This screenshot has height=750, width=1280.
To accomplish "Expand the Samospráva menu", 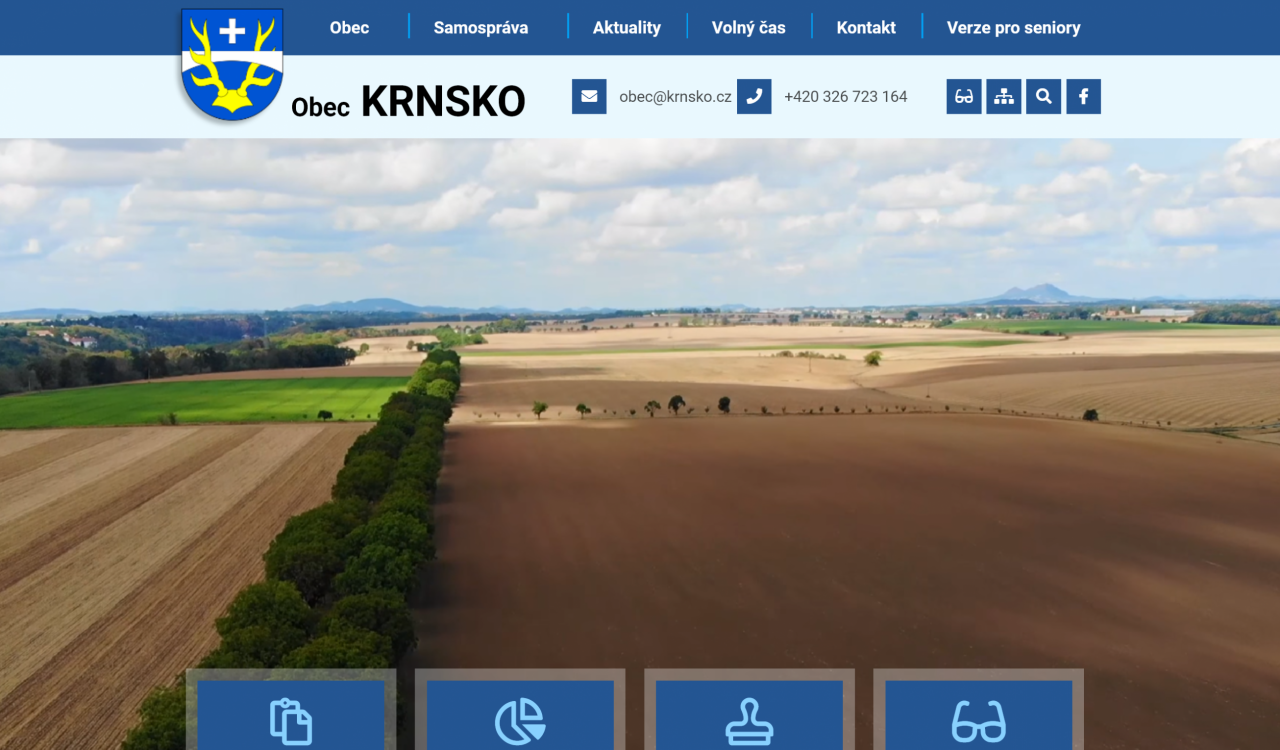I will (x=481, y=28).
